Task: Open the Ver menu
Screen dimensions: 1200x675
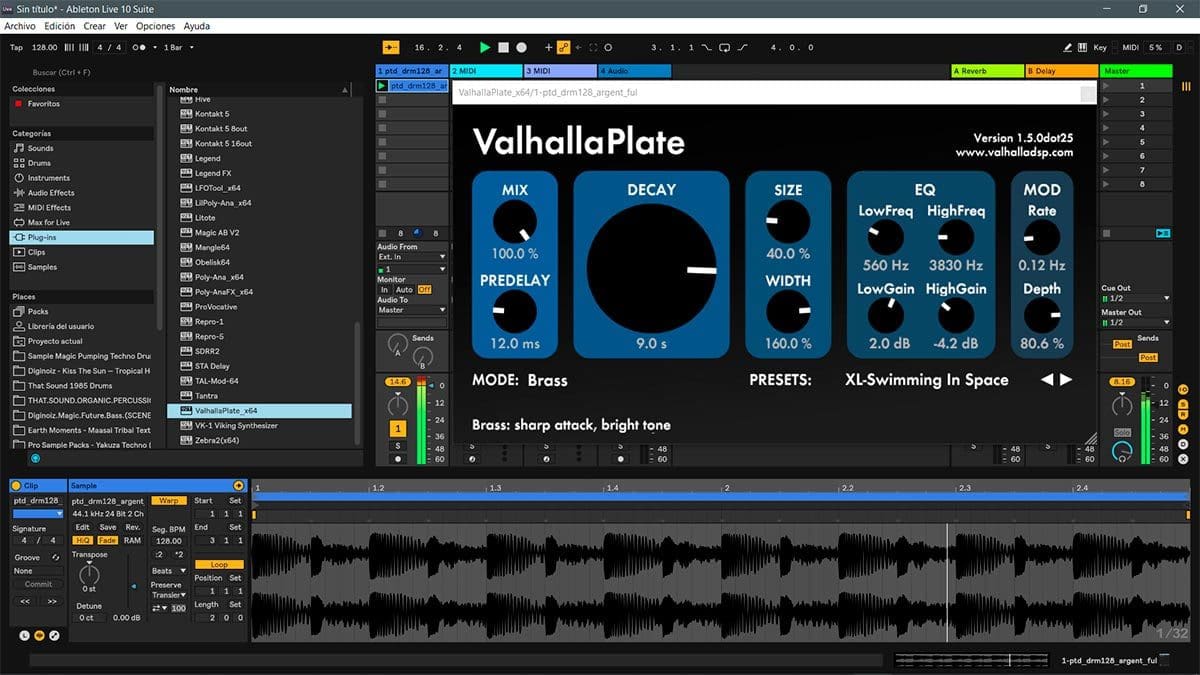Action: 121,26
